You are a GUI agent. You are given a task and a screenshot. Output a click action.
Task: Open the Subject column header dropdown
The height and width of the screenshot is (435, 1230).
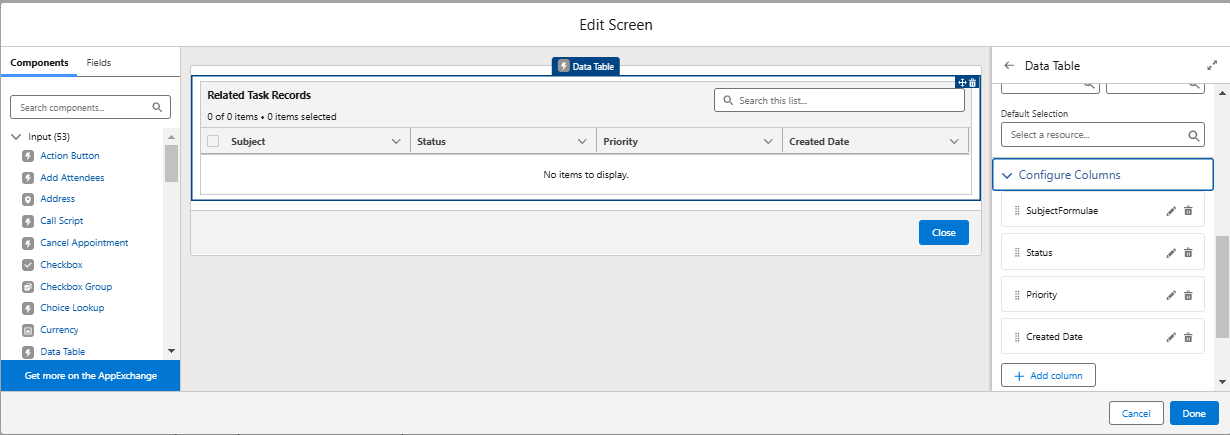coord(396,142)
